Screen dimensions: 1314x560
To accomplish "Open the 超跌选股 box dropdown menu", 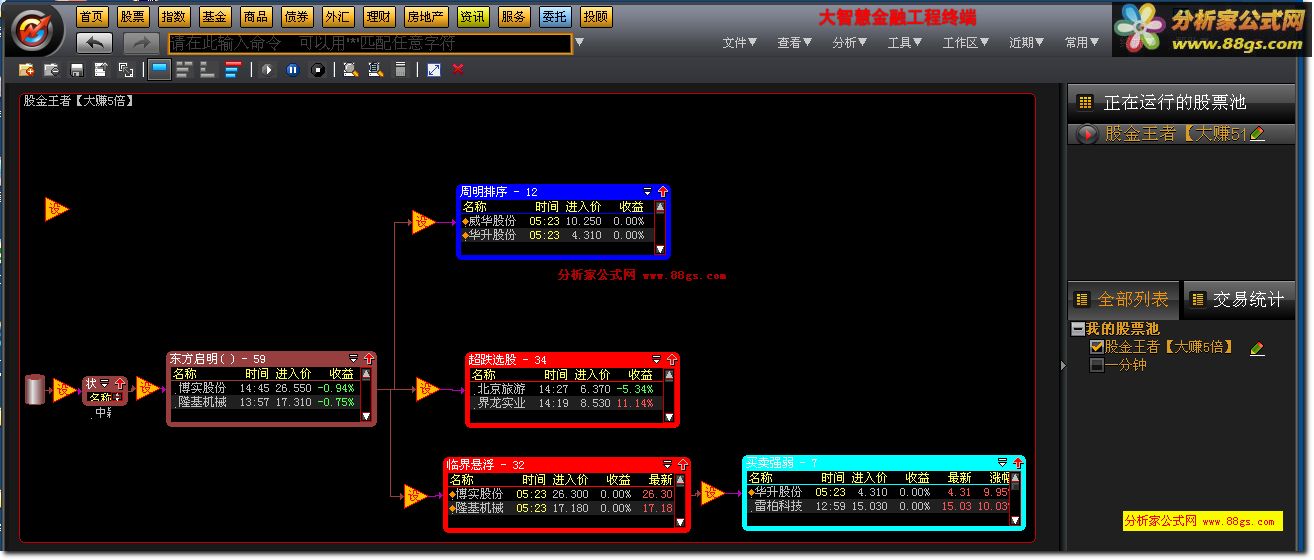I will (657, 359).
